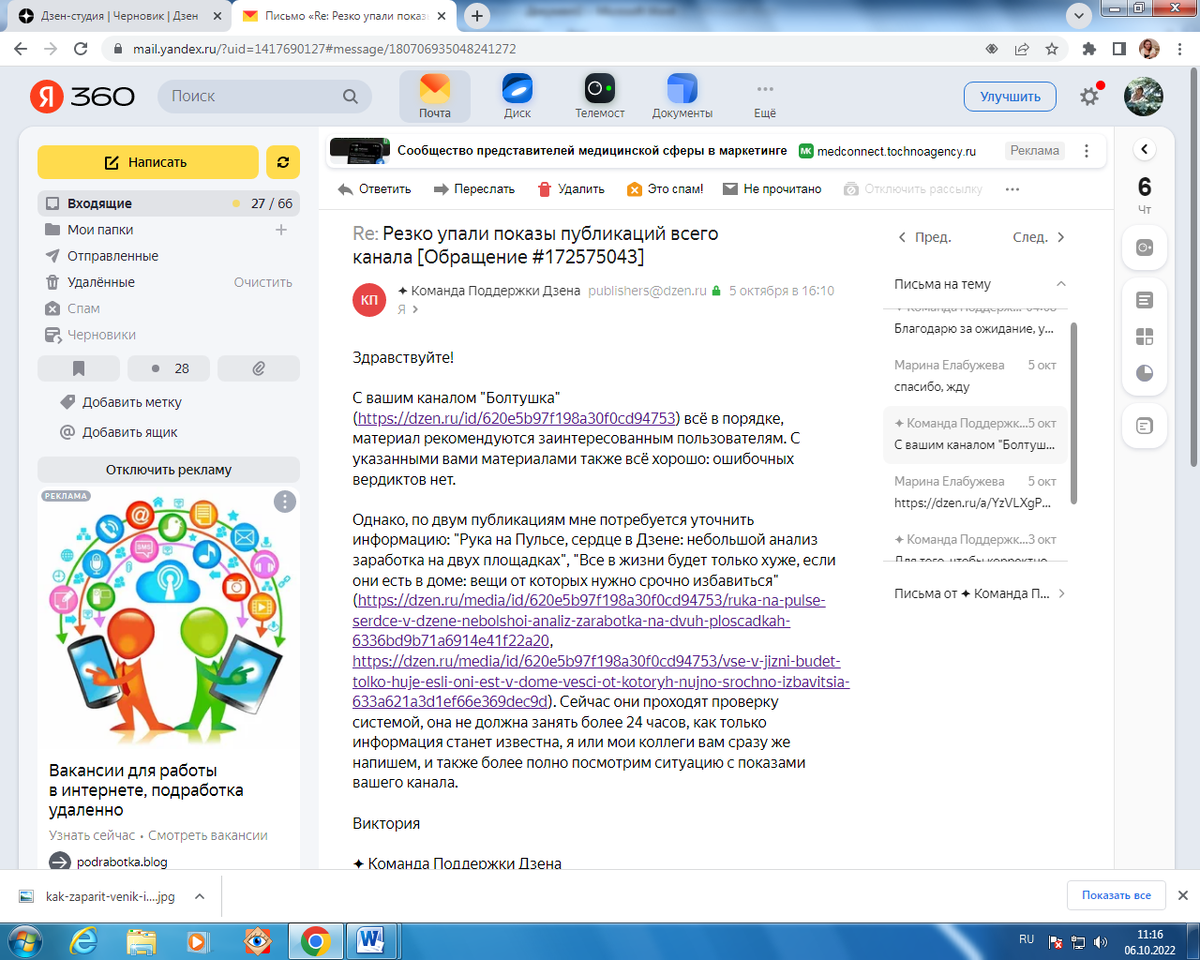Open banner ad options vertical dots

pos(1086,151)
